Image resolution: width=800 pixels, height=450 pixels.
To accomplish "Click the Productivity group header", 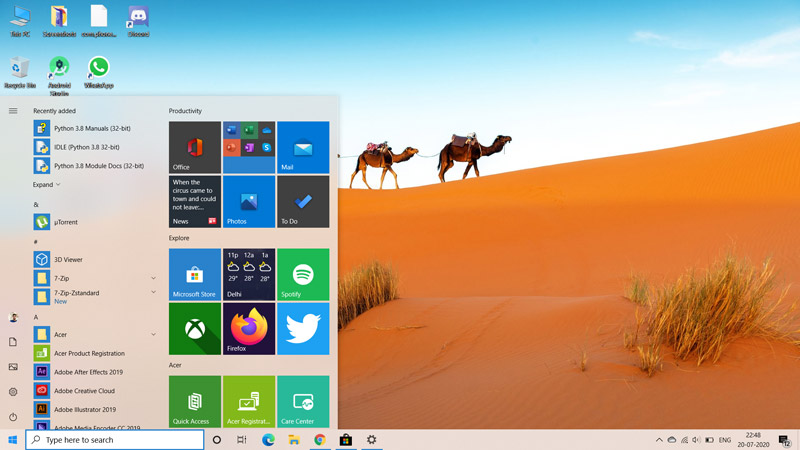I will 185,111.
